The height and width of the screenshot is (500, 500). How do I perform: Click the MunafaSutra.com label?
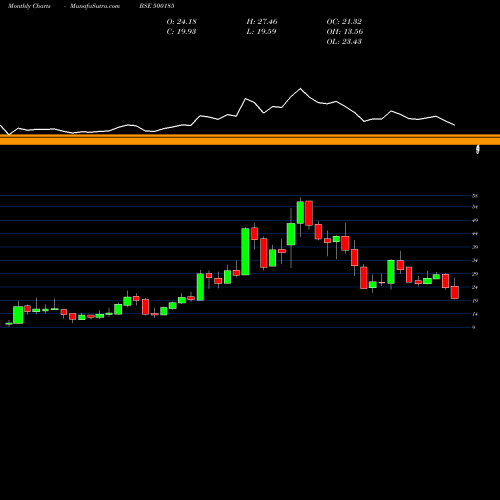(95, 6)
